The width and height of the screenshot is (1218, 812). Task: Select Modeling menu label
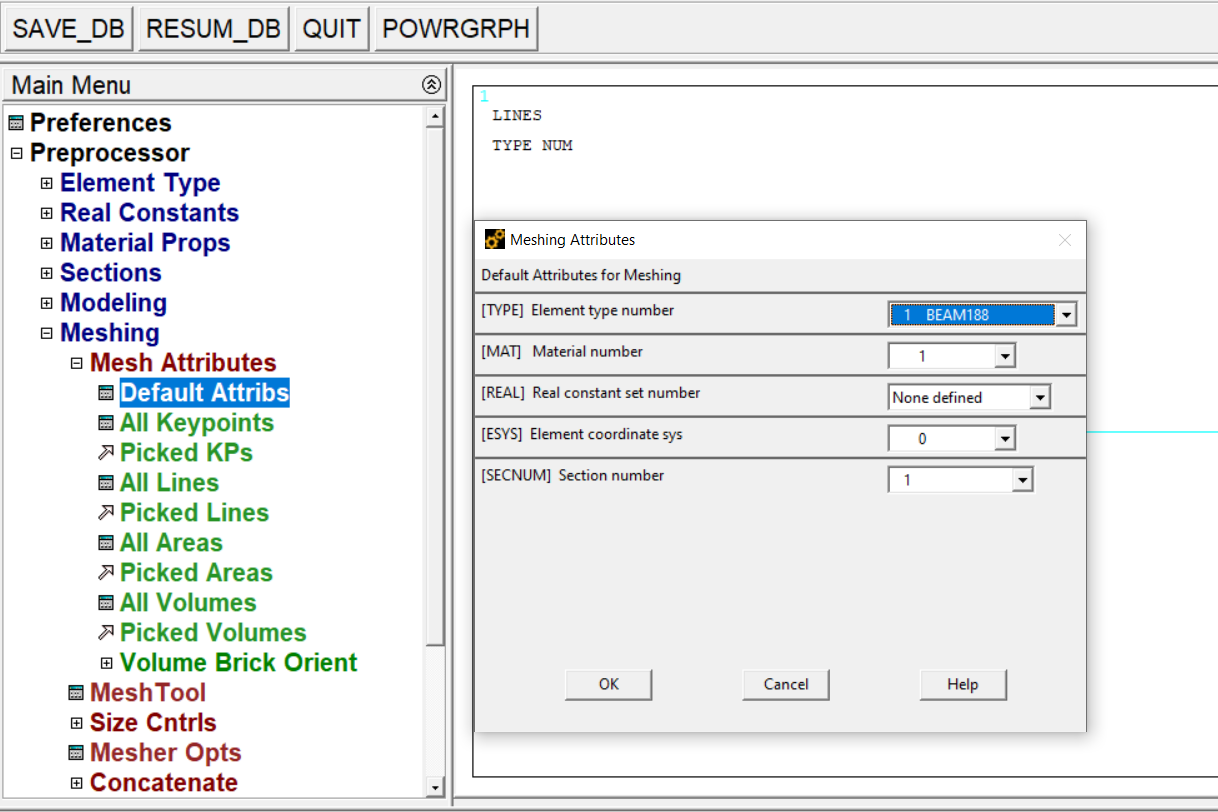point(113,303)
